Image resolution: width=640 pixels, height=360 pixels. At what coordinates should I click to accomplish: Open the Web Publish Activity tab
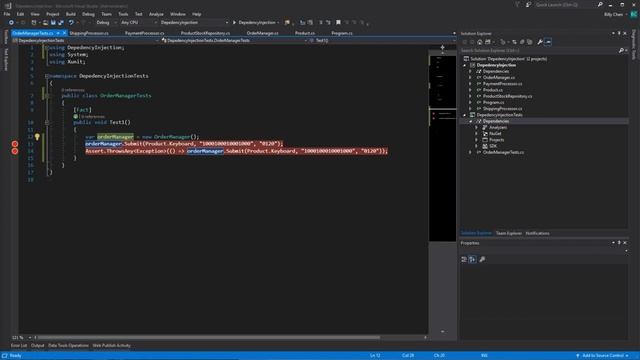(111, 346)
